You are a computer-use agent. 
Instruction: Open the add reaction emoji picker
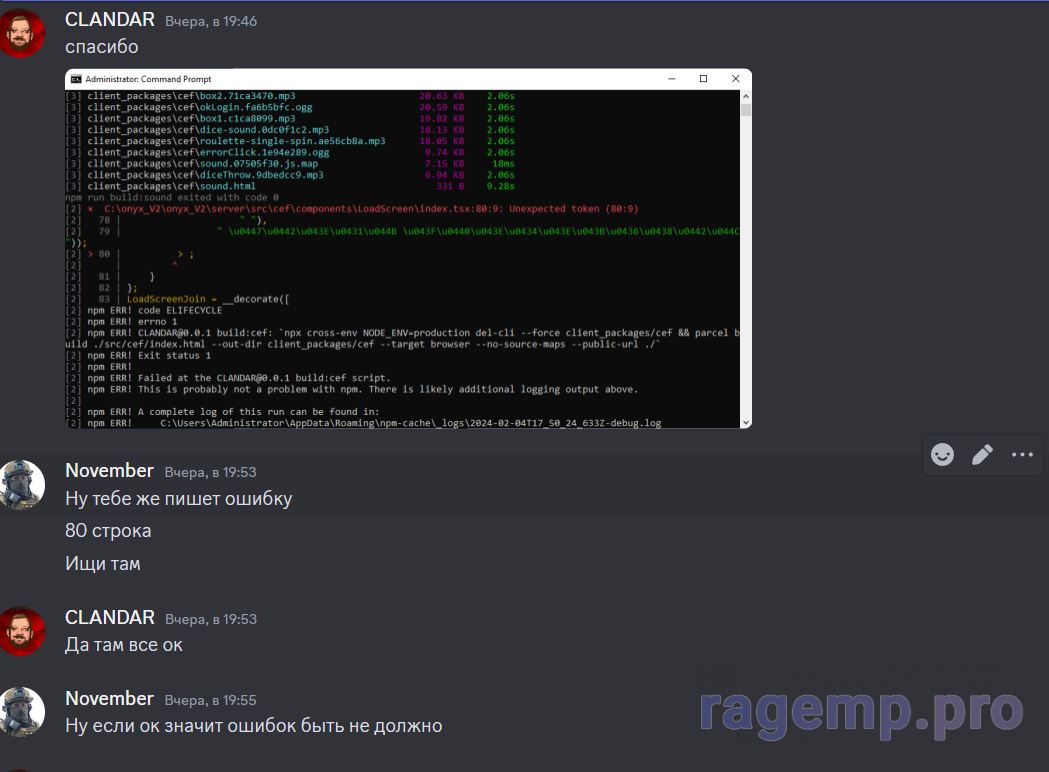coord(942,455)
